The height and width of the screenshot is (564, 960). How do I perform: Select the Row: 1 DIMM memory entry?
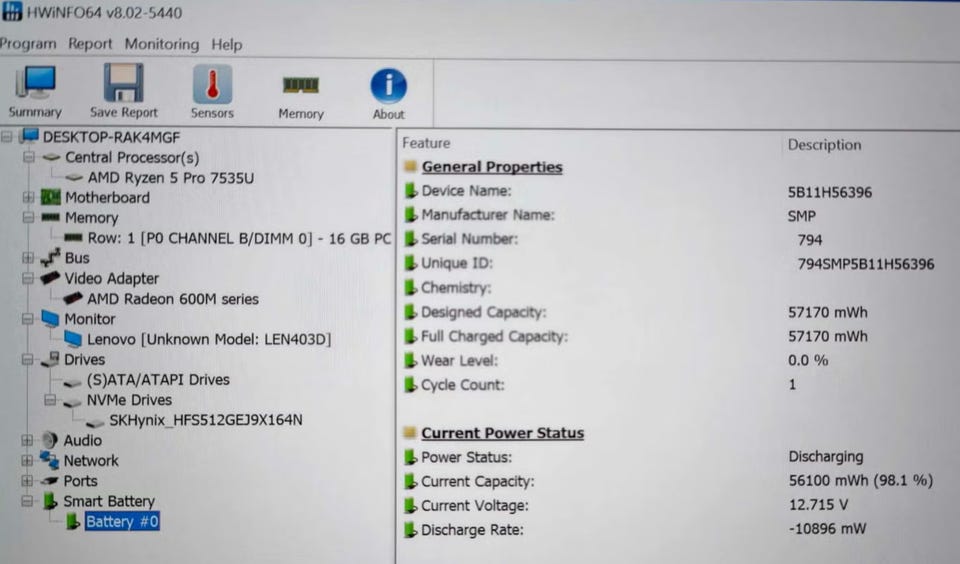239,238
